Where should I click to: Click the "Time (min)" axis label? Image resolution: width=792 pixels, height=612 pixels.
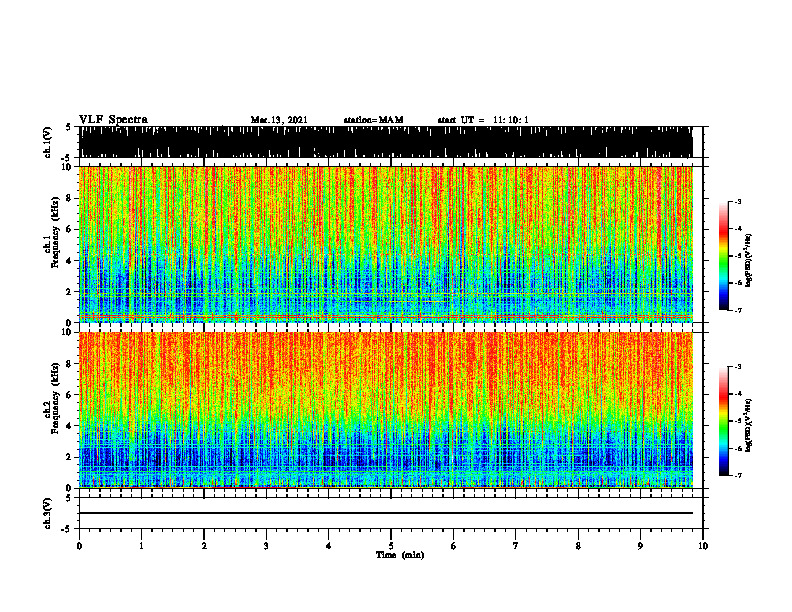pyautogui.click(x=400, y=555)
